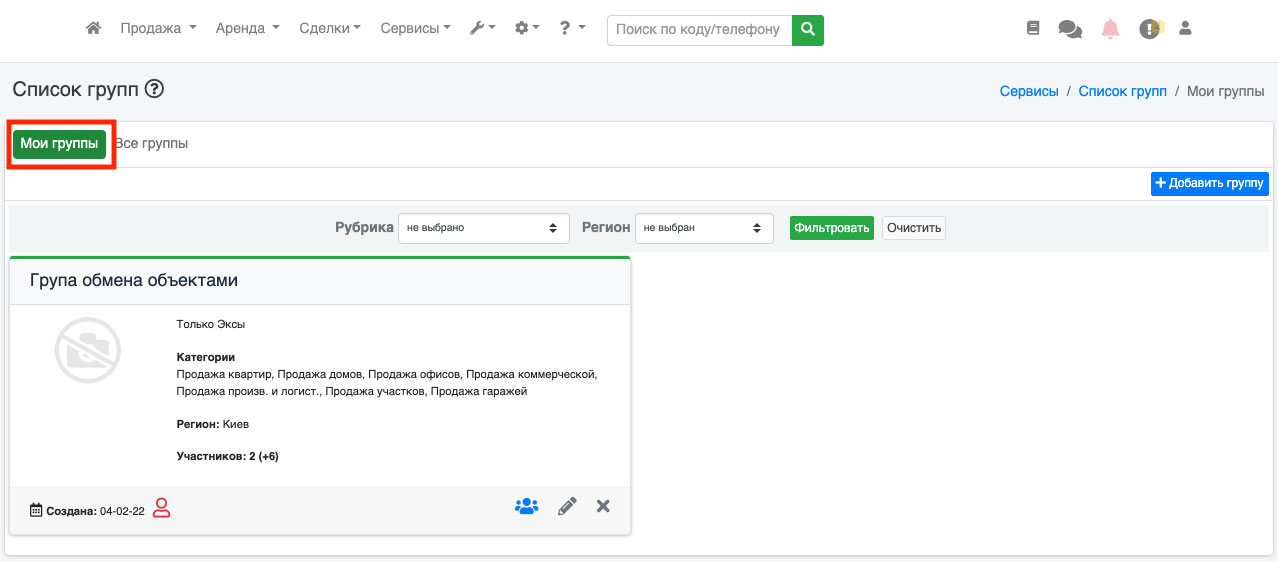Open the Аренда menu
Image resolution: width=1278 pixels, height=562 pixels.
pyautogui.click(x=247, y=29)
